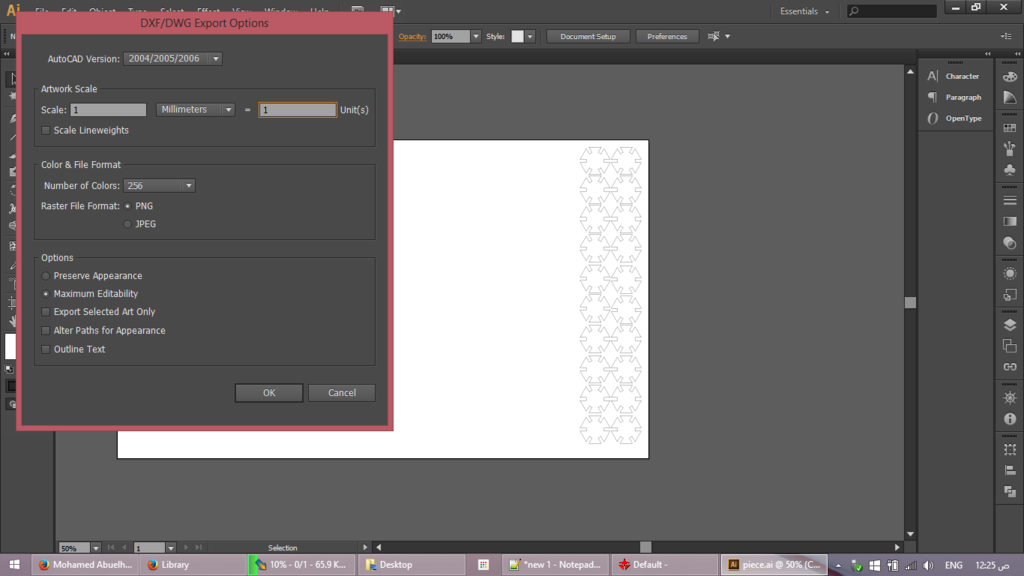Viewport: 1024px width, 576px height.
Task: Click the vertical scrollbar thumb
Action: tap(910, 302)
